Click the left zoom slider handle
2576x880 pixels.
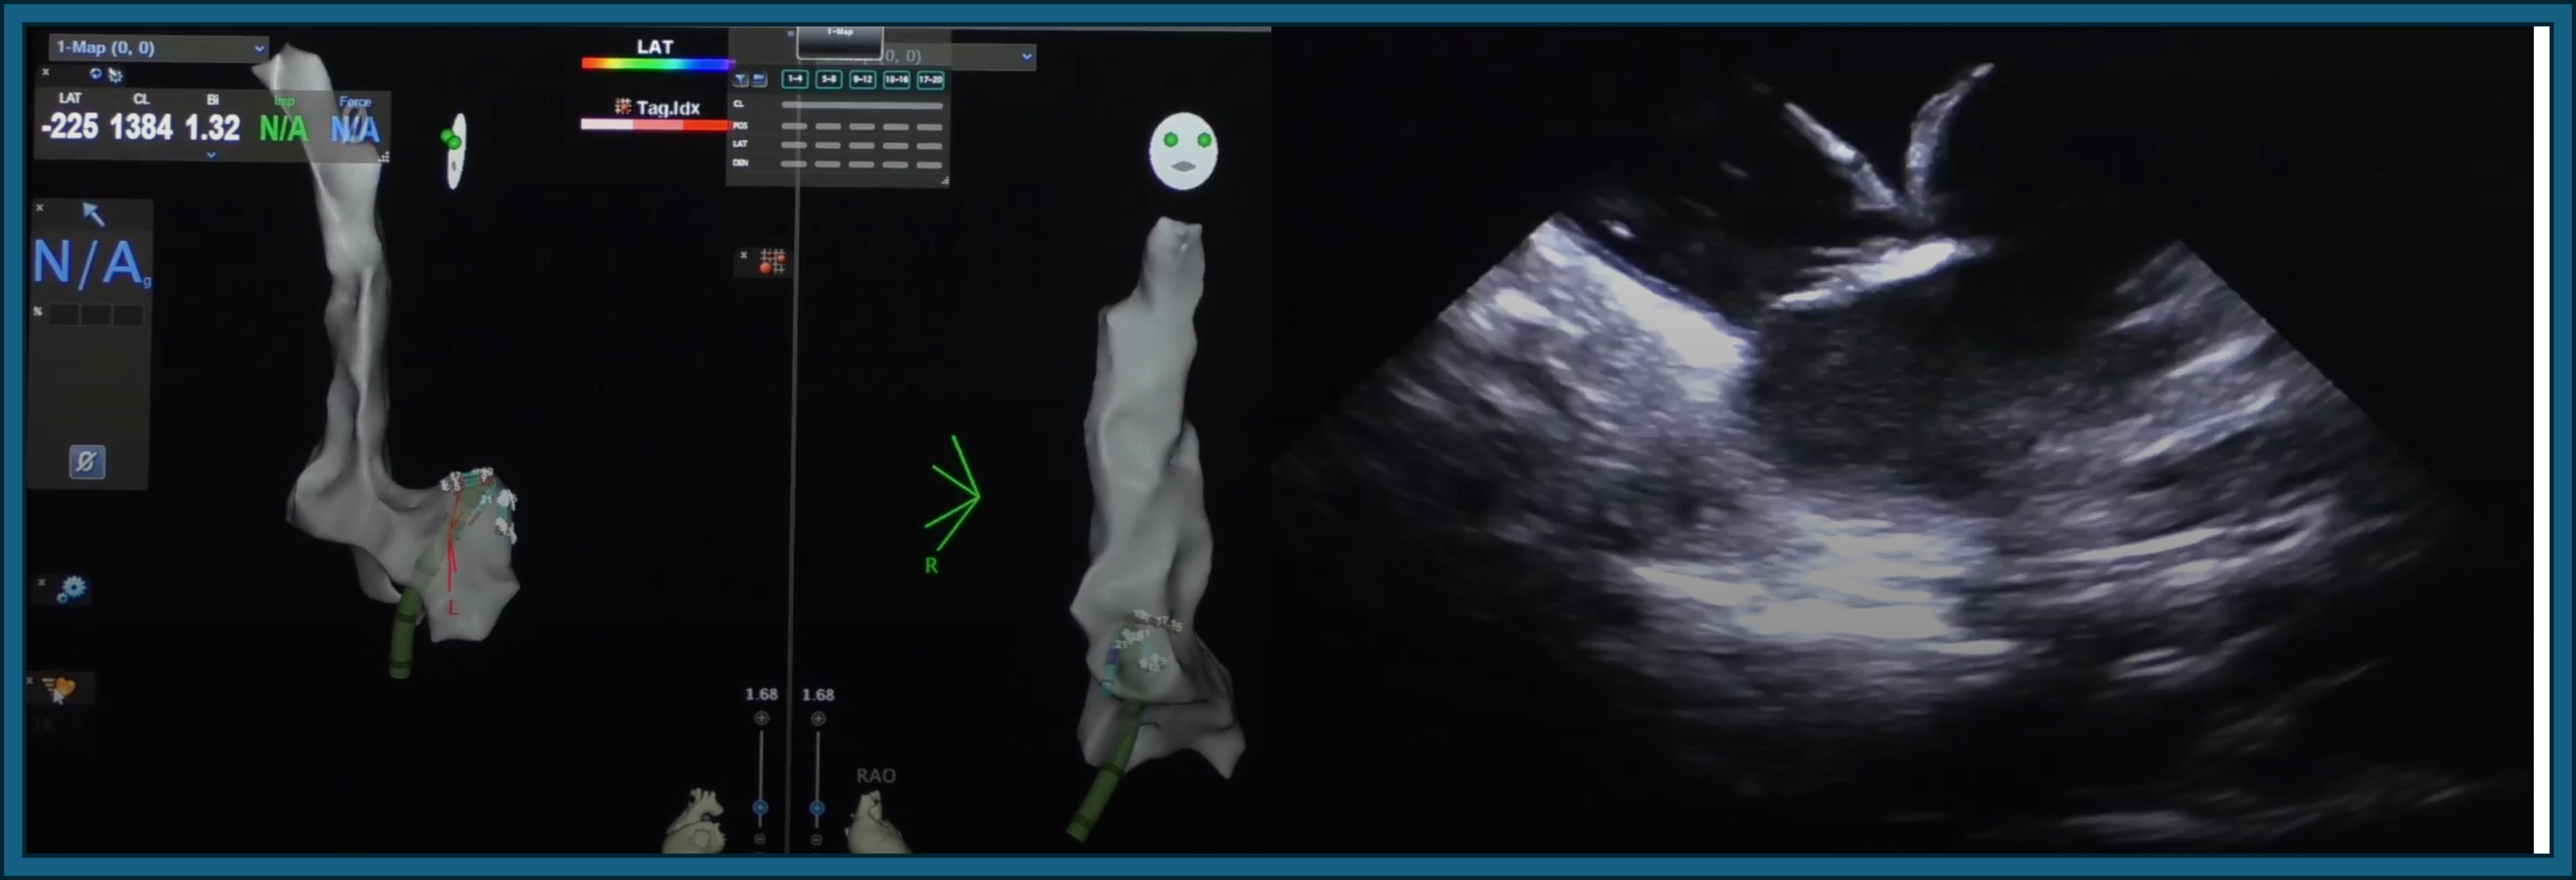click(761, 807)
